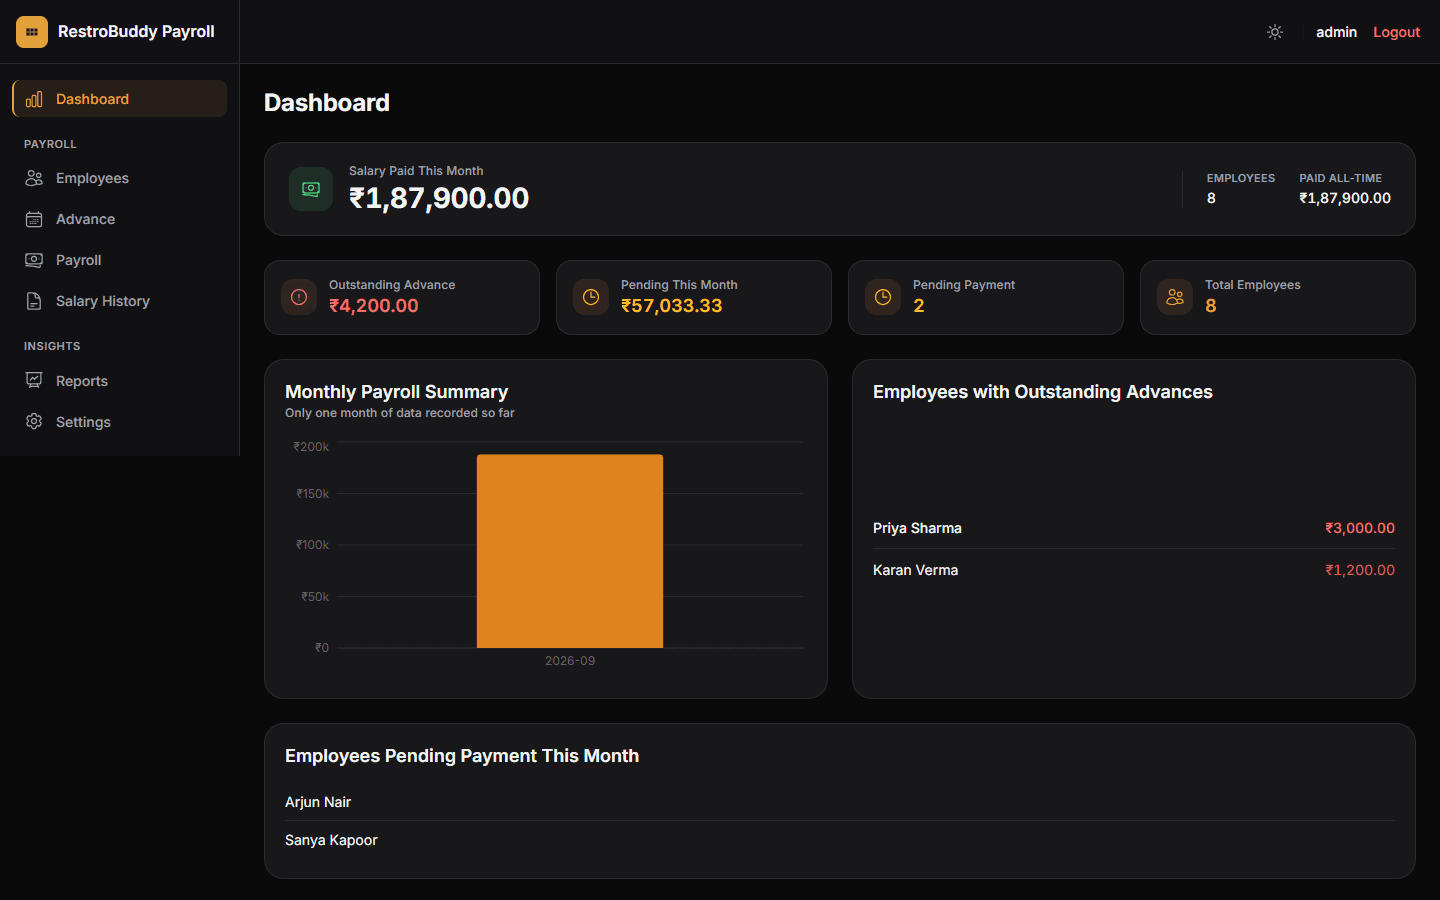Click the orange 2026-09 bar in the chart
Viewport: 1440px width, 900px height.
[570, 551]
